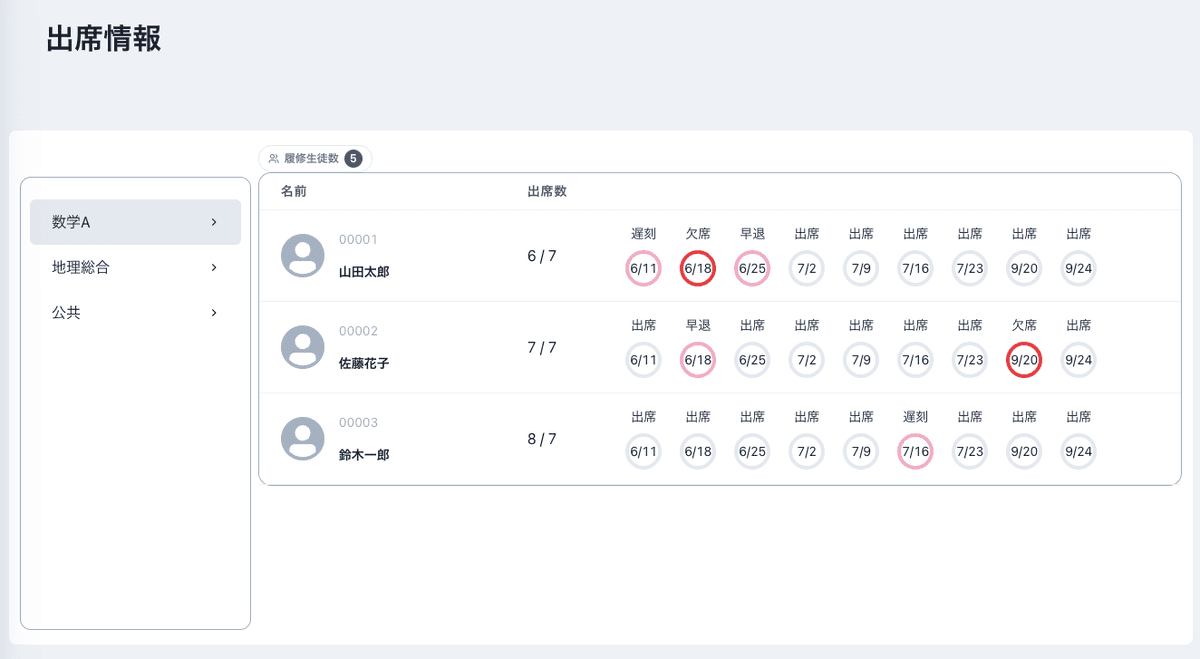1200x659 pixels.
Task: Expand the 地理総合 chevron arrow
Action: pyautogui.click(x=214, y=267)
